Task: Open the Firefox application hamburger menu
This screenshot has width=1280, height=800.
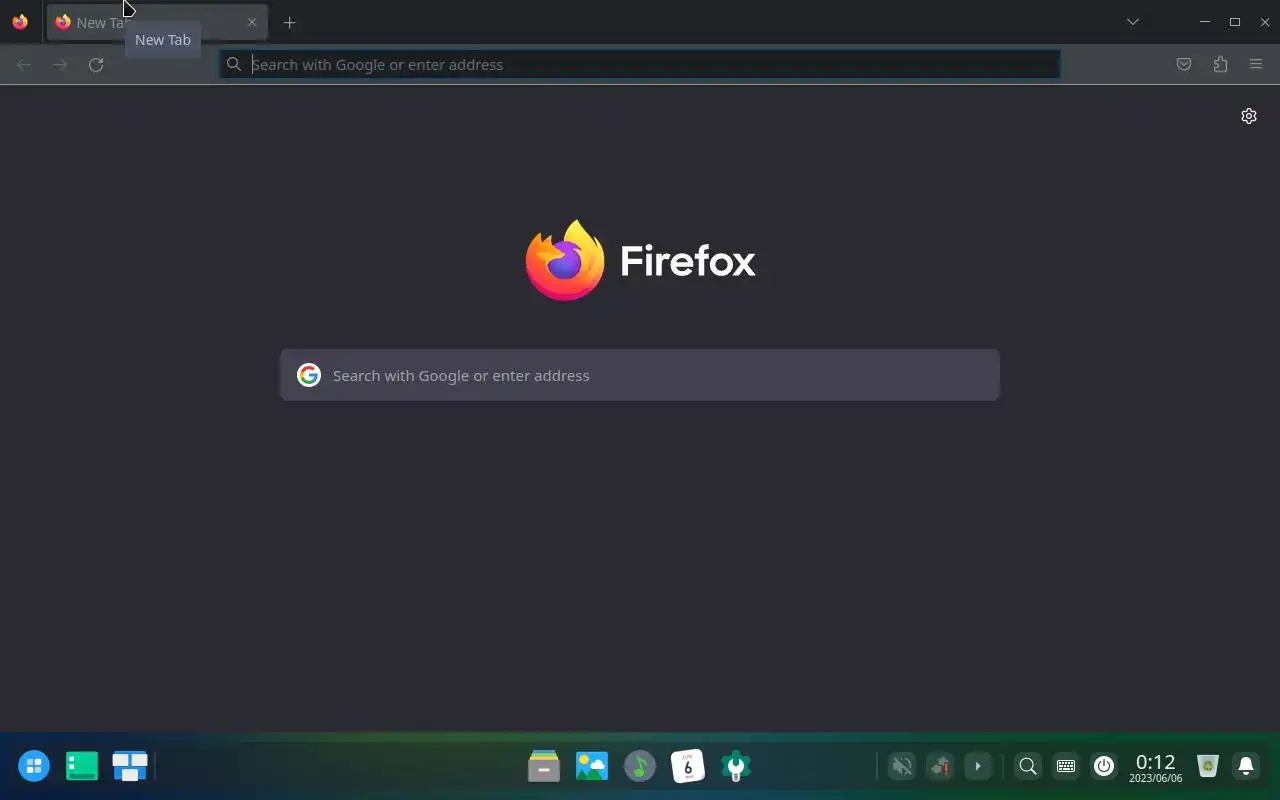Action: pos(1256,64)
